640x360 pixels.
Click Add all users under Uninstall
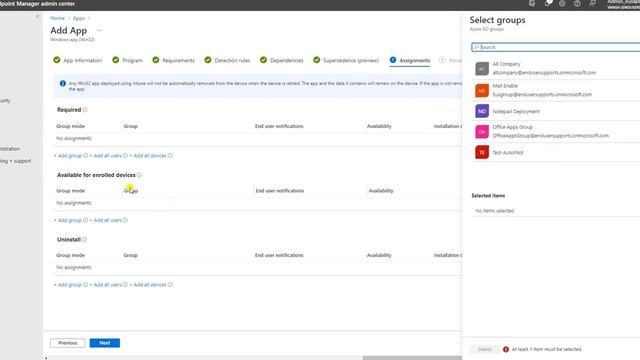tap(106, 285)
